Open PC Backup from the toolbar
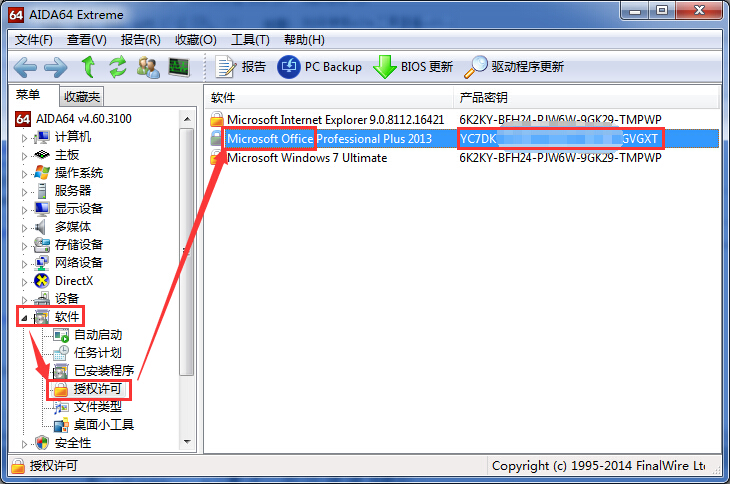Viewport: 730px width, 484px height. pyautogui.click(x=319, y=67)
